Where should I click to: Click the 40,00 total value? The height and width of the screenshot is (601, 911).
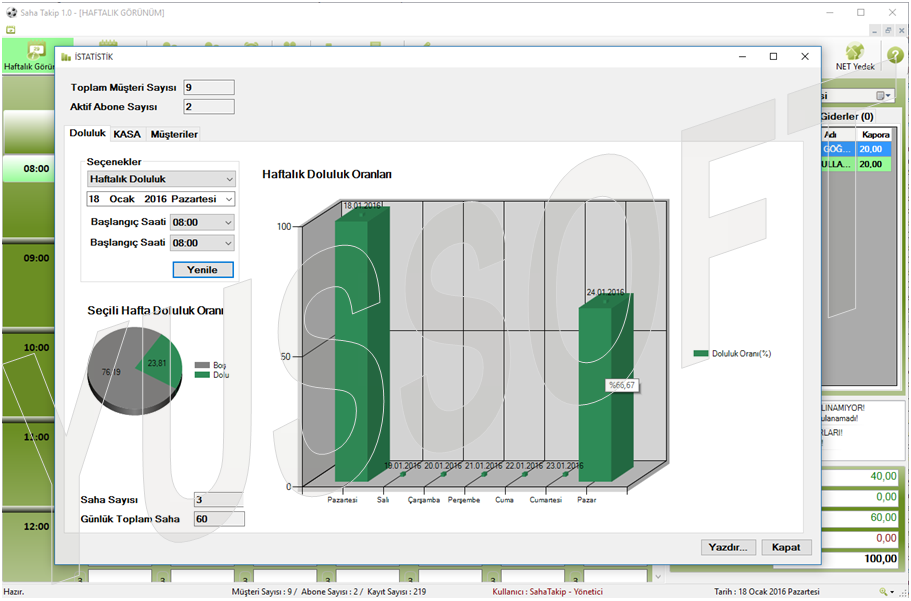[x=883, y=476]
